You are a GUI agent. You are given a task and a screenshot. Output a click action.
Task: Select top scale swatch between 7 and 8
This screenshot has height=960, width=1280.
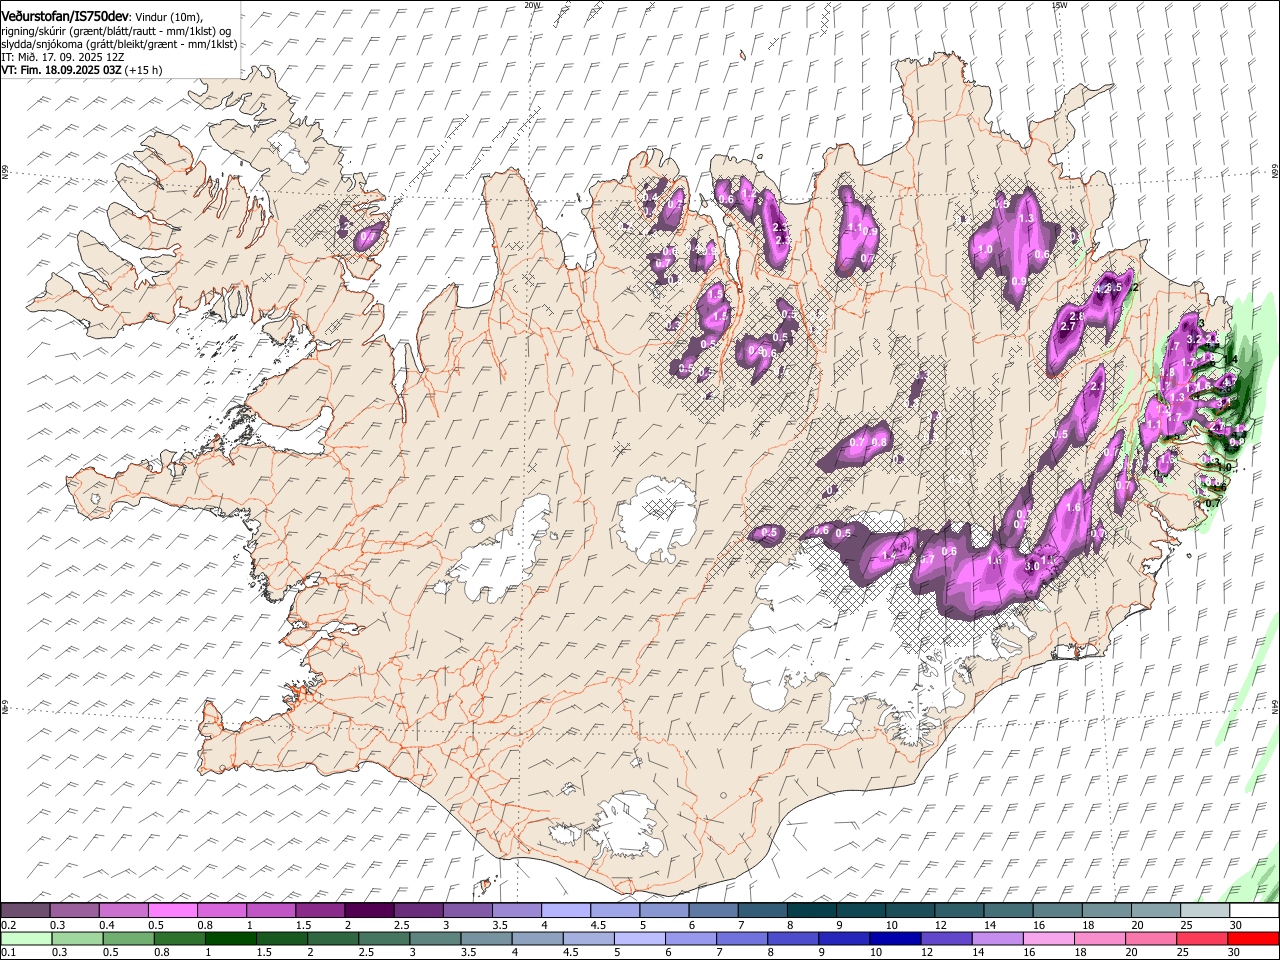(x=763, y=911)
